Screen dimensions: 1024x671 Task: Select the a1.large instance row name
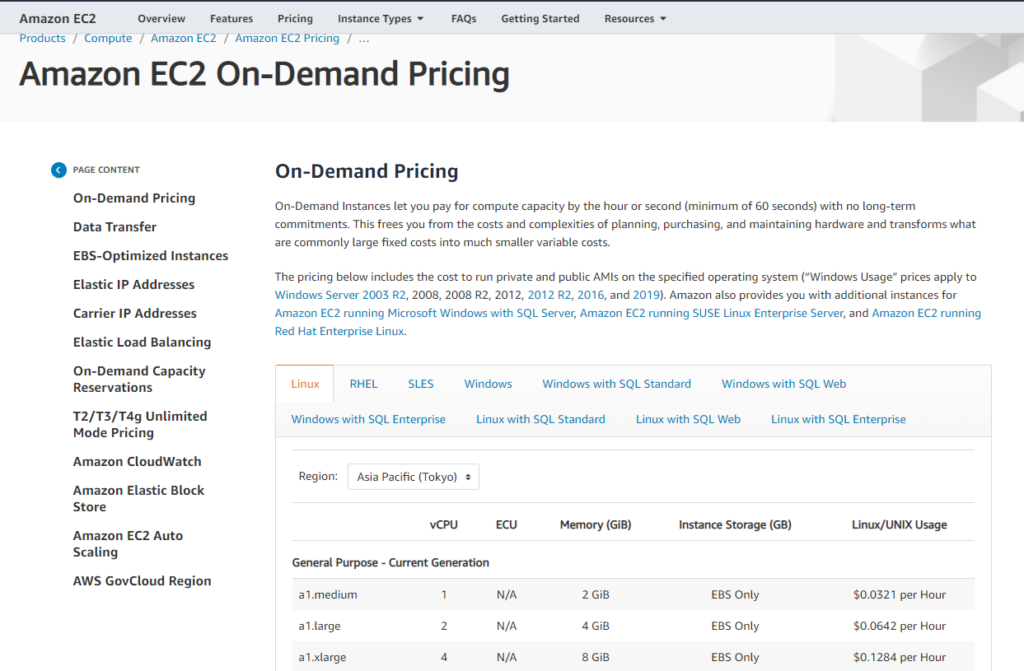click(319, 626)
